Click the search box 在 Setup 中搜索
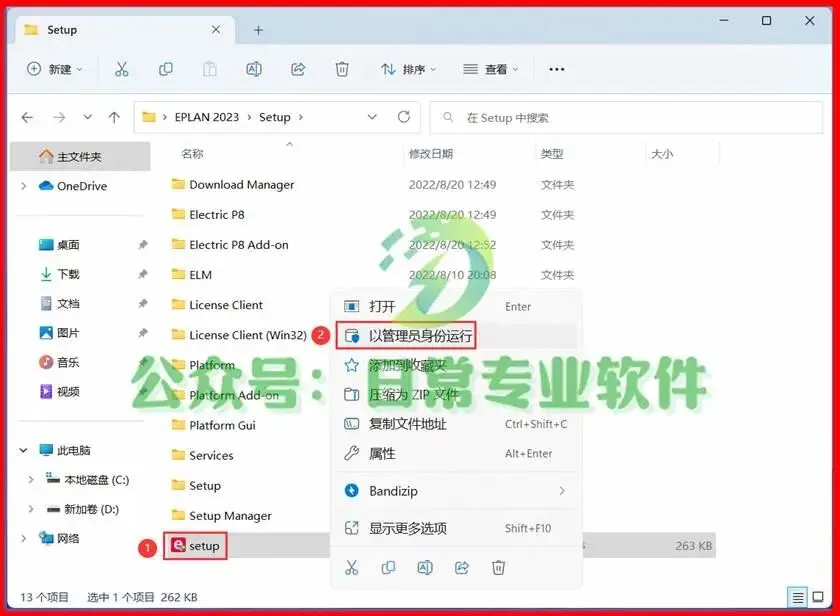This screenshot has height=616, width=840. (626, 117)
